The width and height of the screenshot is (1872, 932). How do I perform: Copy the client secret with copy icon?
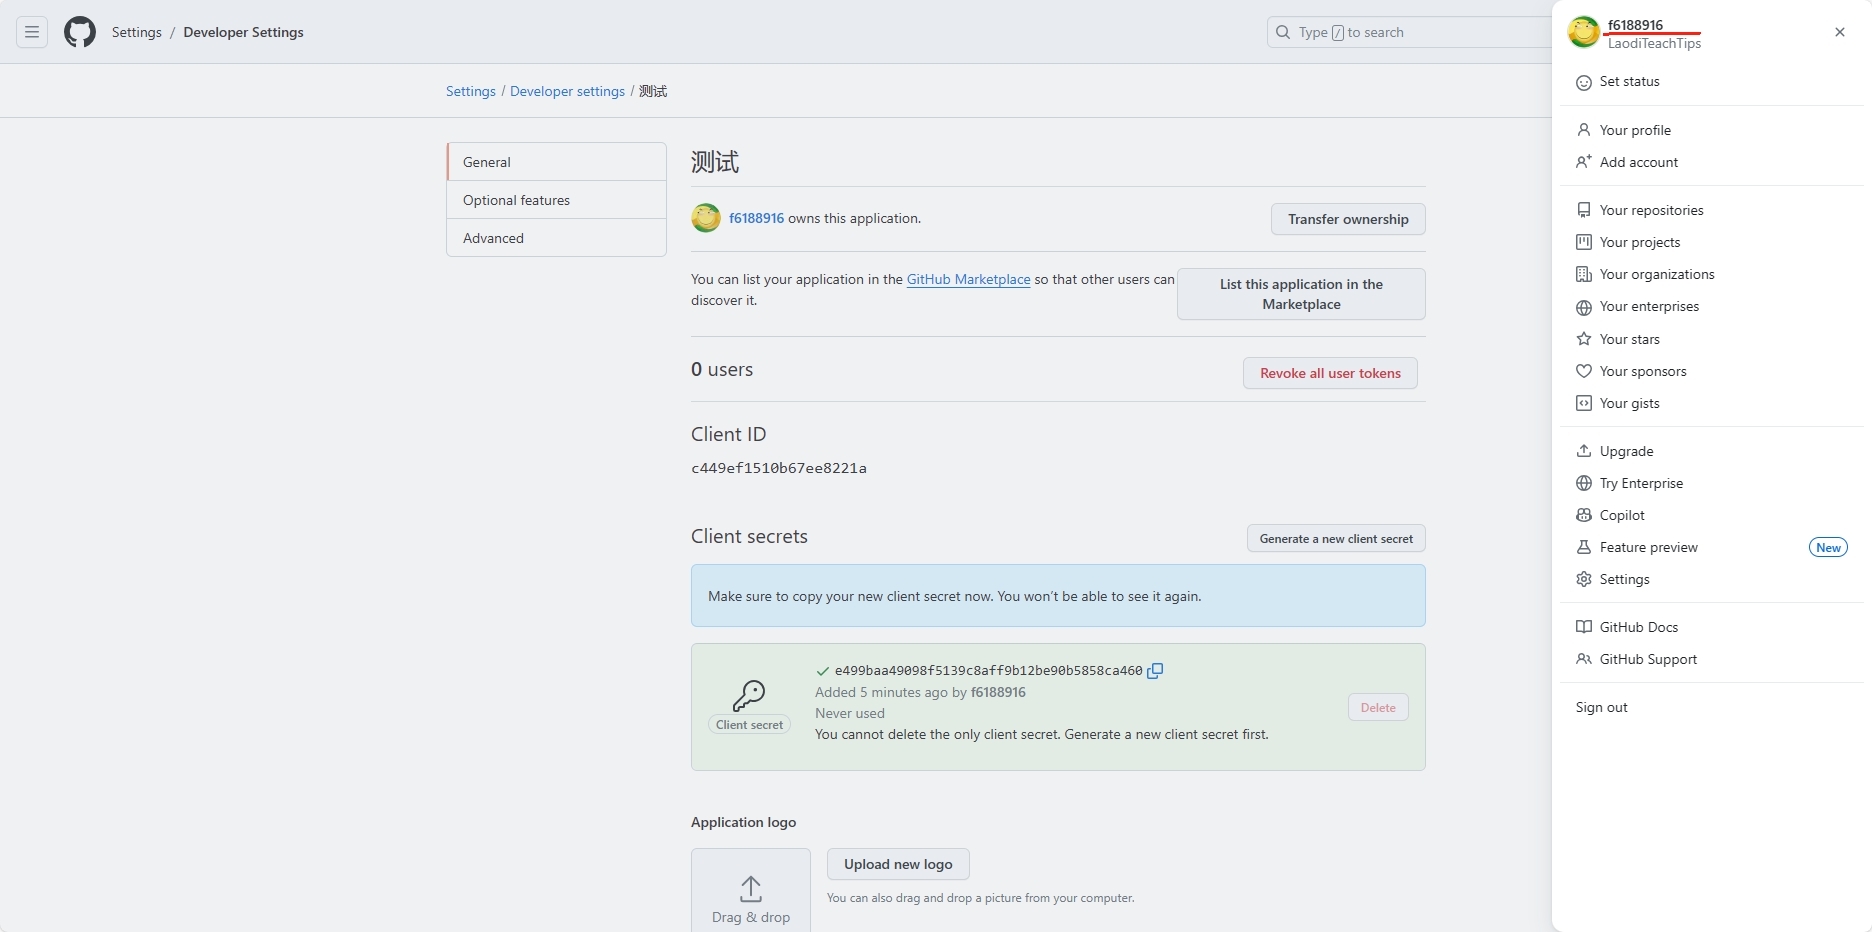click(1155, 671)
